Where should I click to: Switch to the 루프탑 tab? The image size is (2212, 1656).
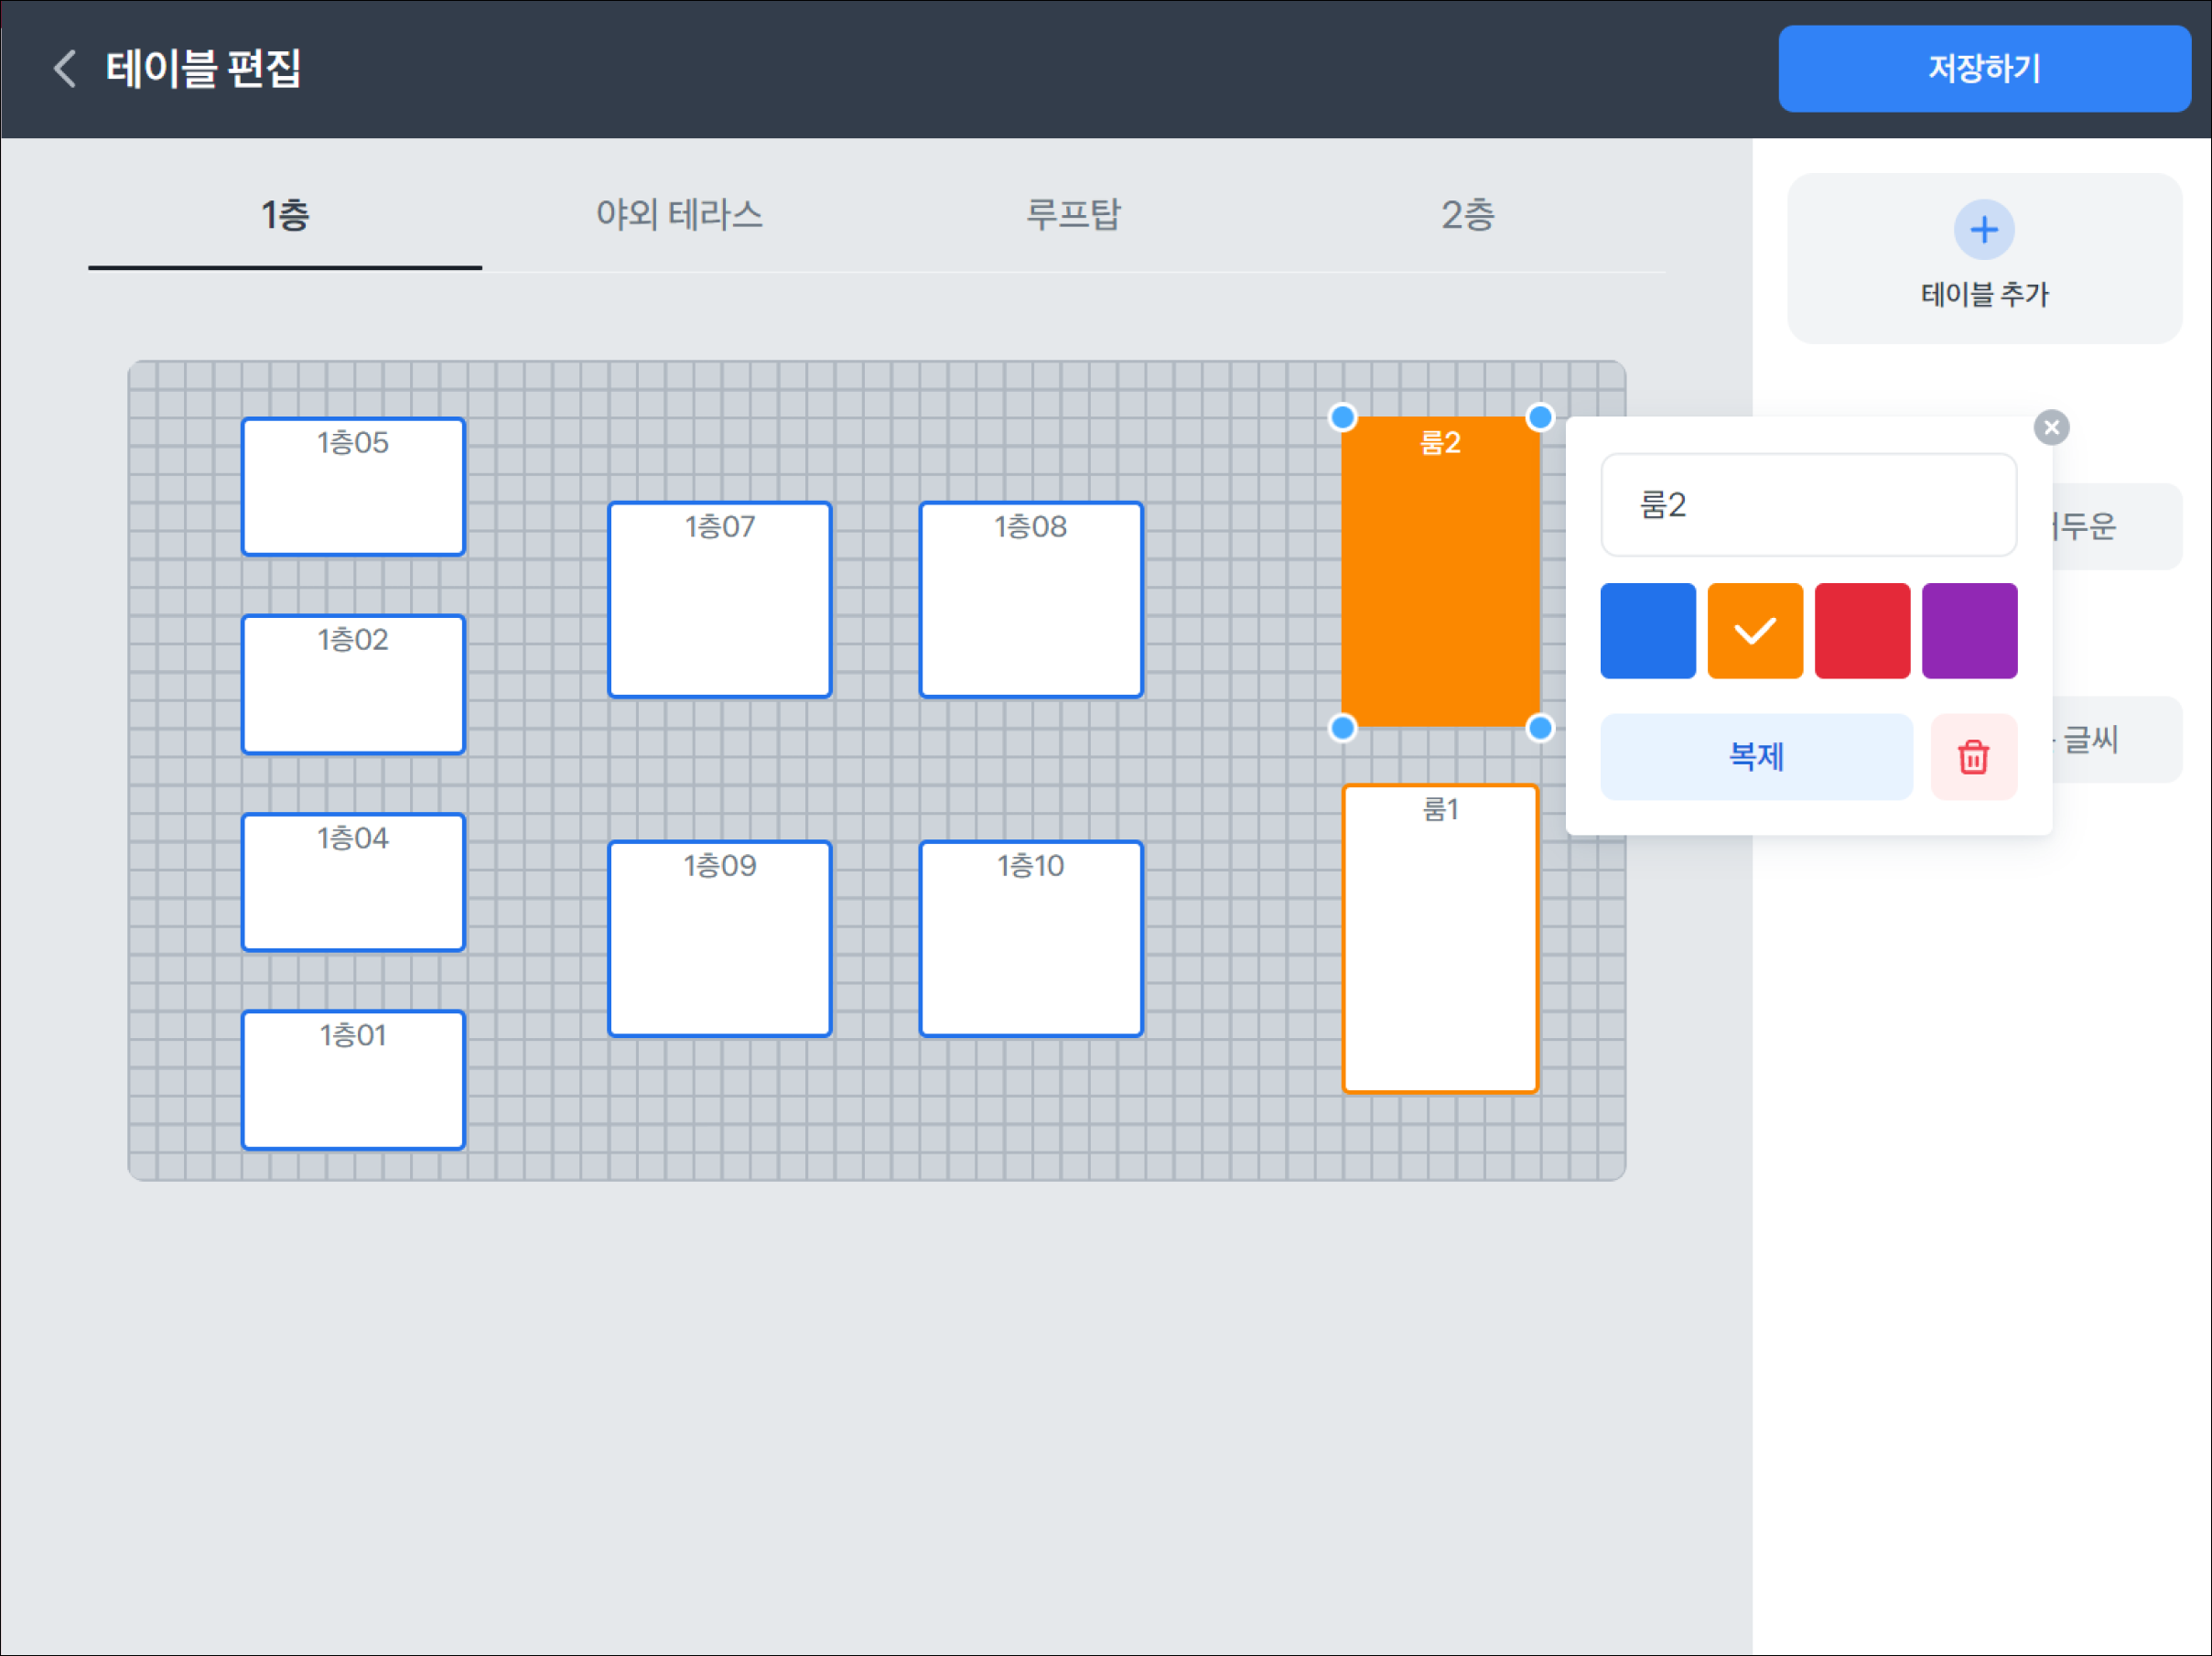1073,215
